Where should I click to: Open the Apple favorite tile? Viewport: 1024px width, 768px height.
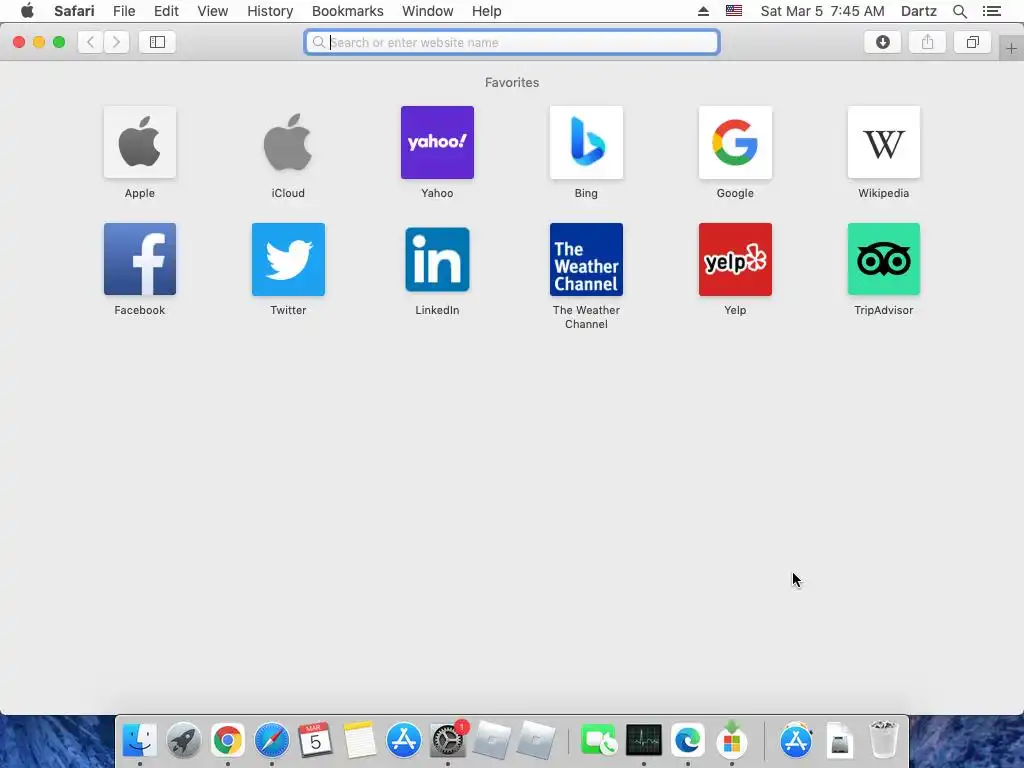(x=140, y=142)
